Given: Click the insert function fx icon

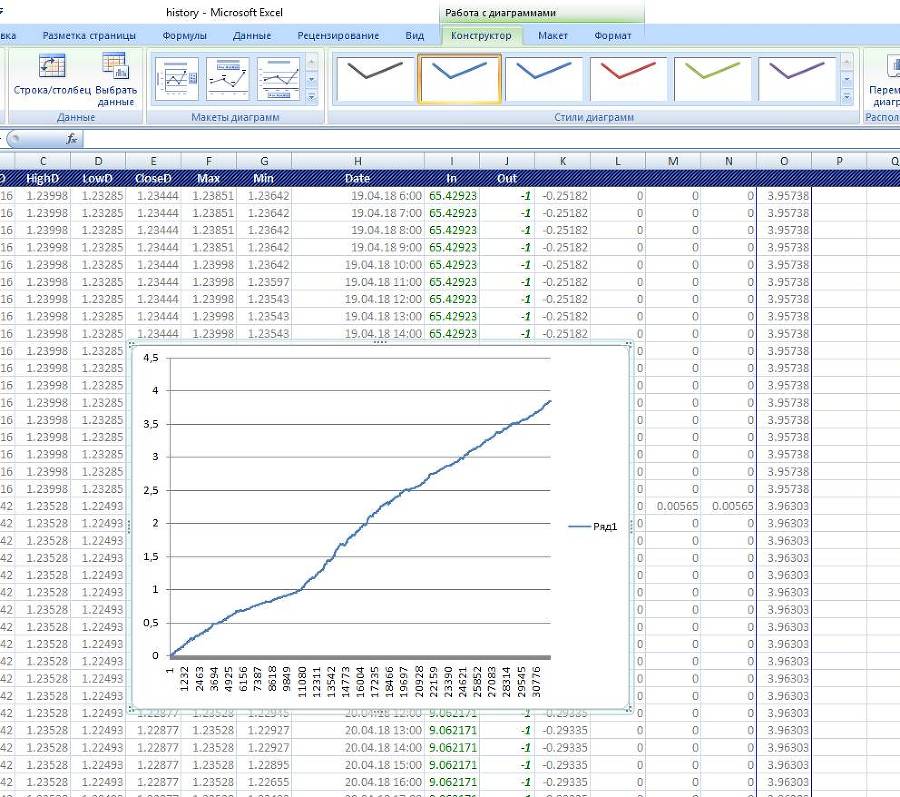Looking at the screenshot, I should click(71, 139).
